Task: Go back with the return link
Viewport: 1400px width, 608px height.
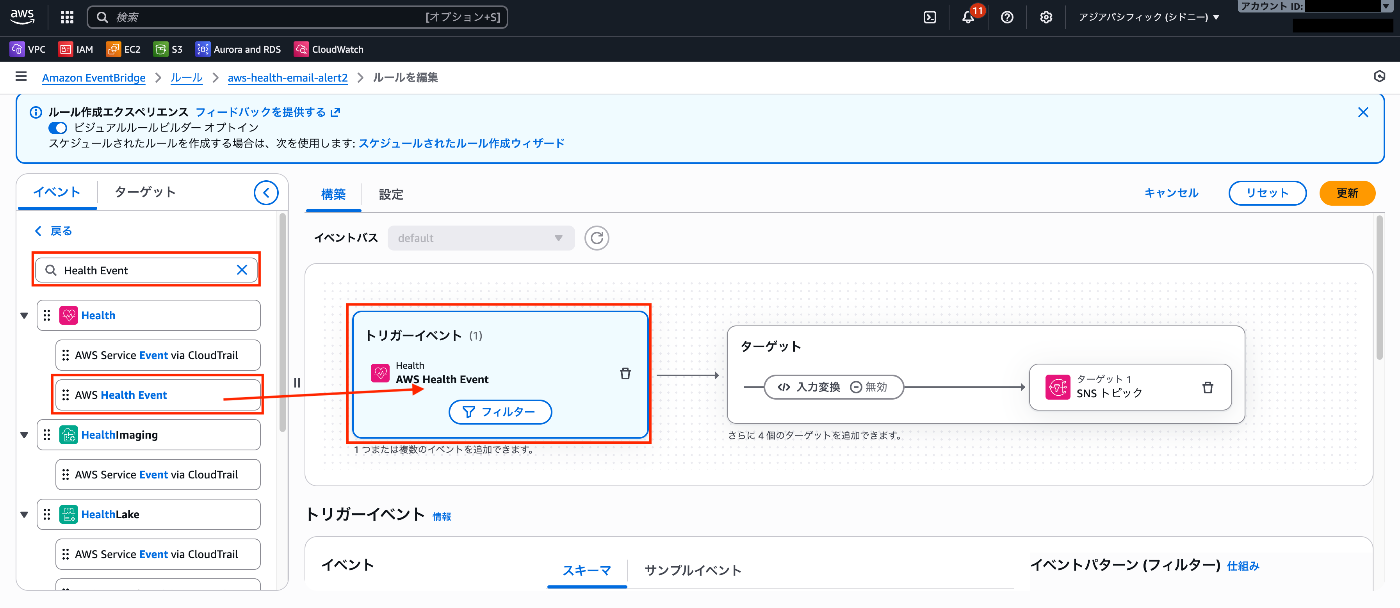Action: 54,231
